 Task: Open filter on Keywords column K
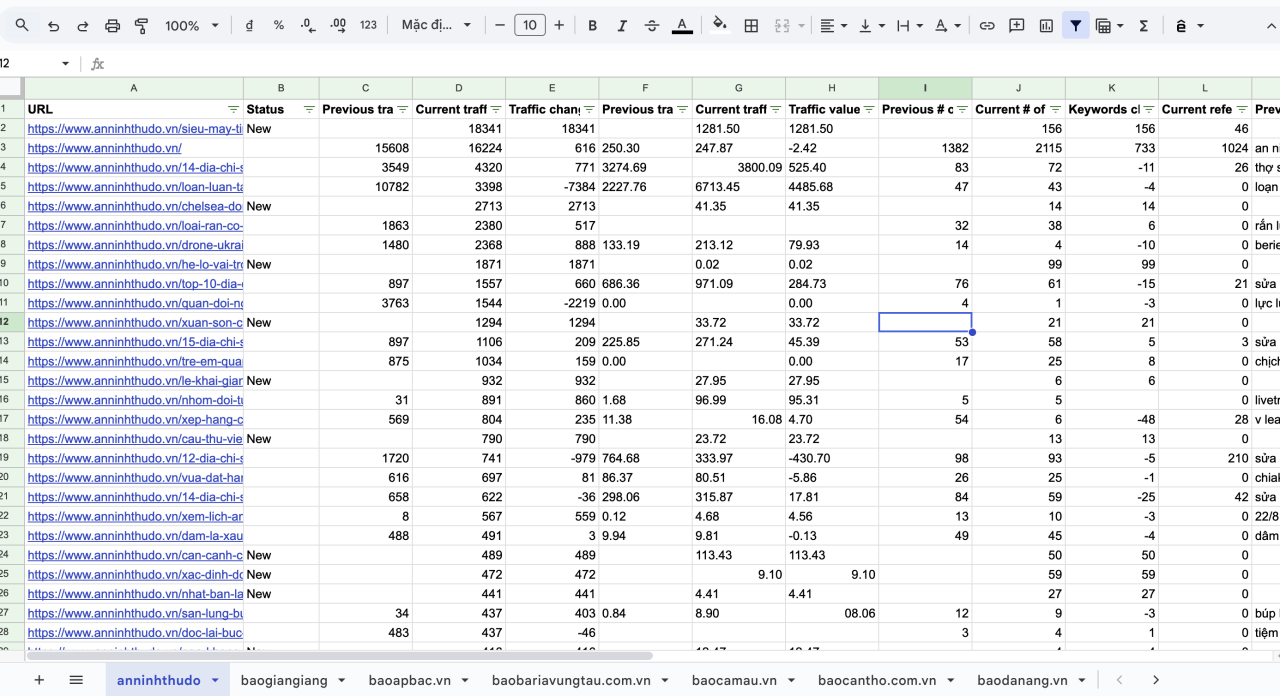[1149, 109]
